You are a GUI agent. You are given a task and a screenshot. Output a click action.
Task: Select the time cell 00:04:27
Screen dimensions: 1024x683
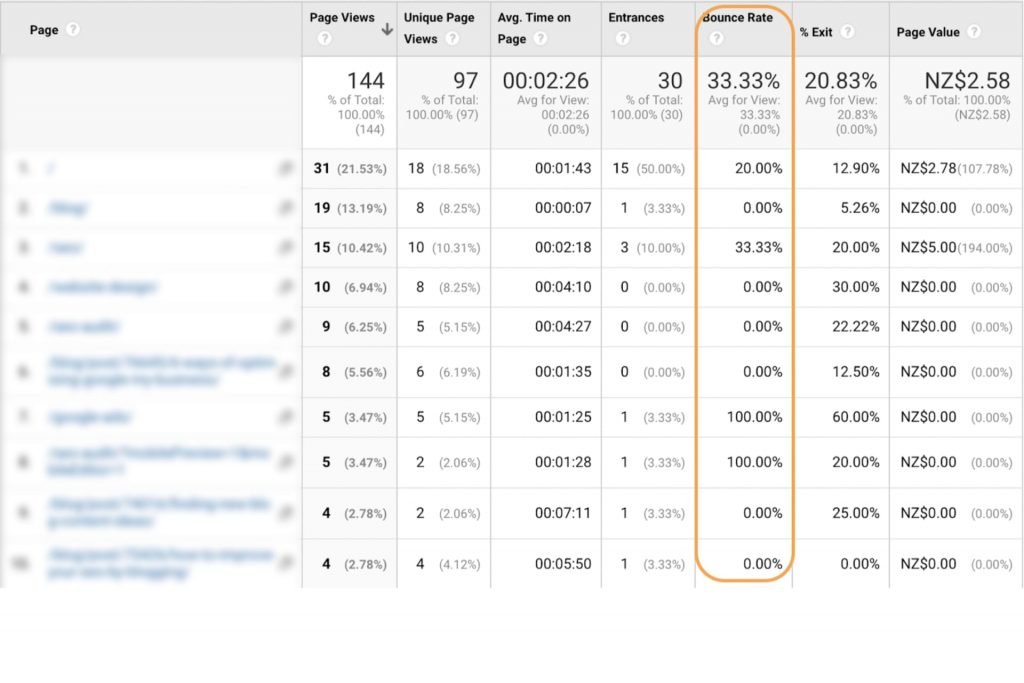pos(563,326)
